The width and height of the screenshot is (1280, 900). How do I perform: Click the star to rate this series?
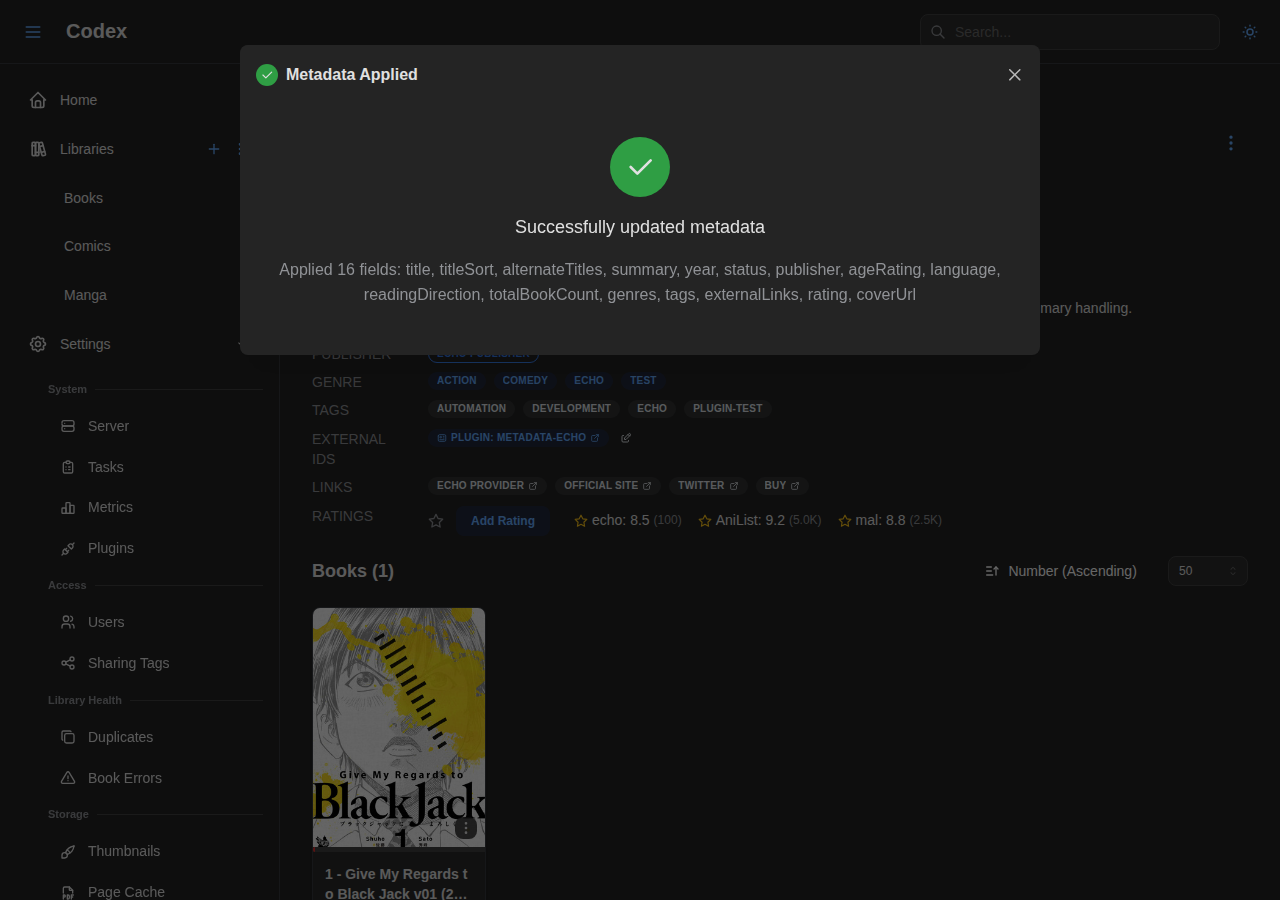(434, 520)
